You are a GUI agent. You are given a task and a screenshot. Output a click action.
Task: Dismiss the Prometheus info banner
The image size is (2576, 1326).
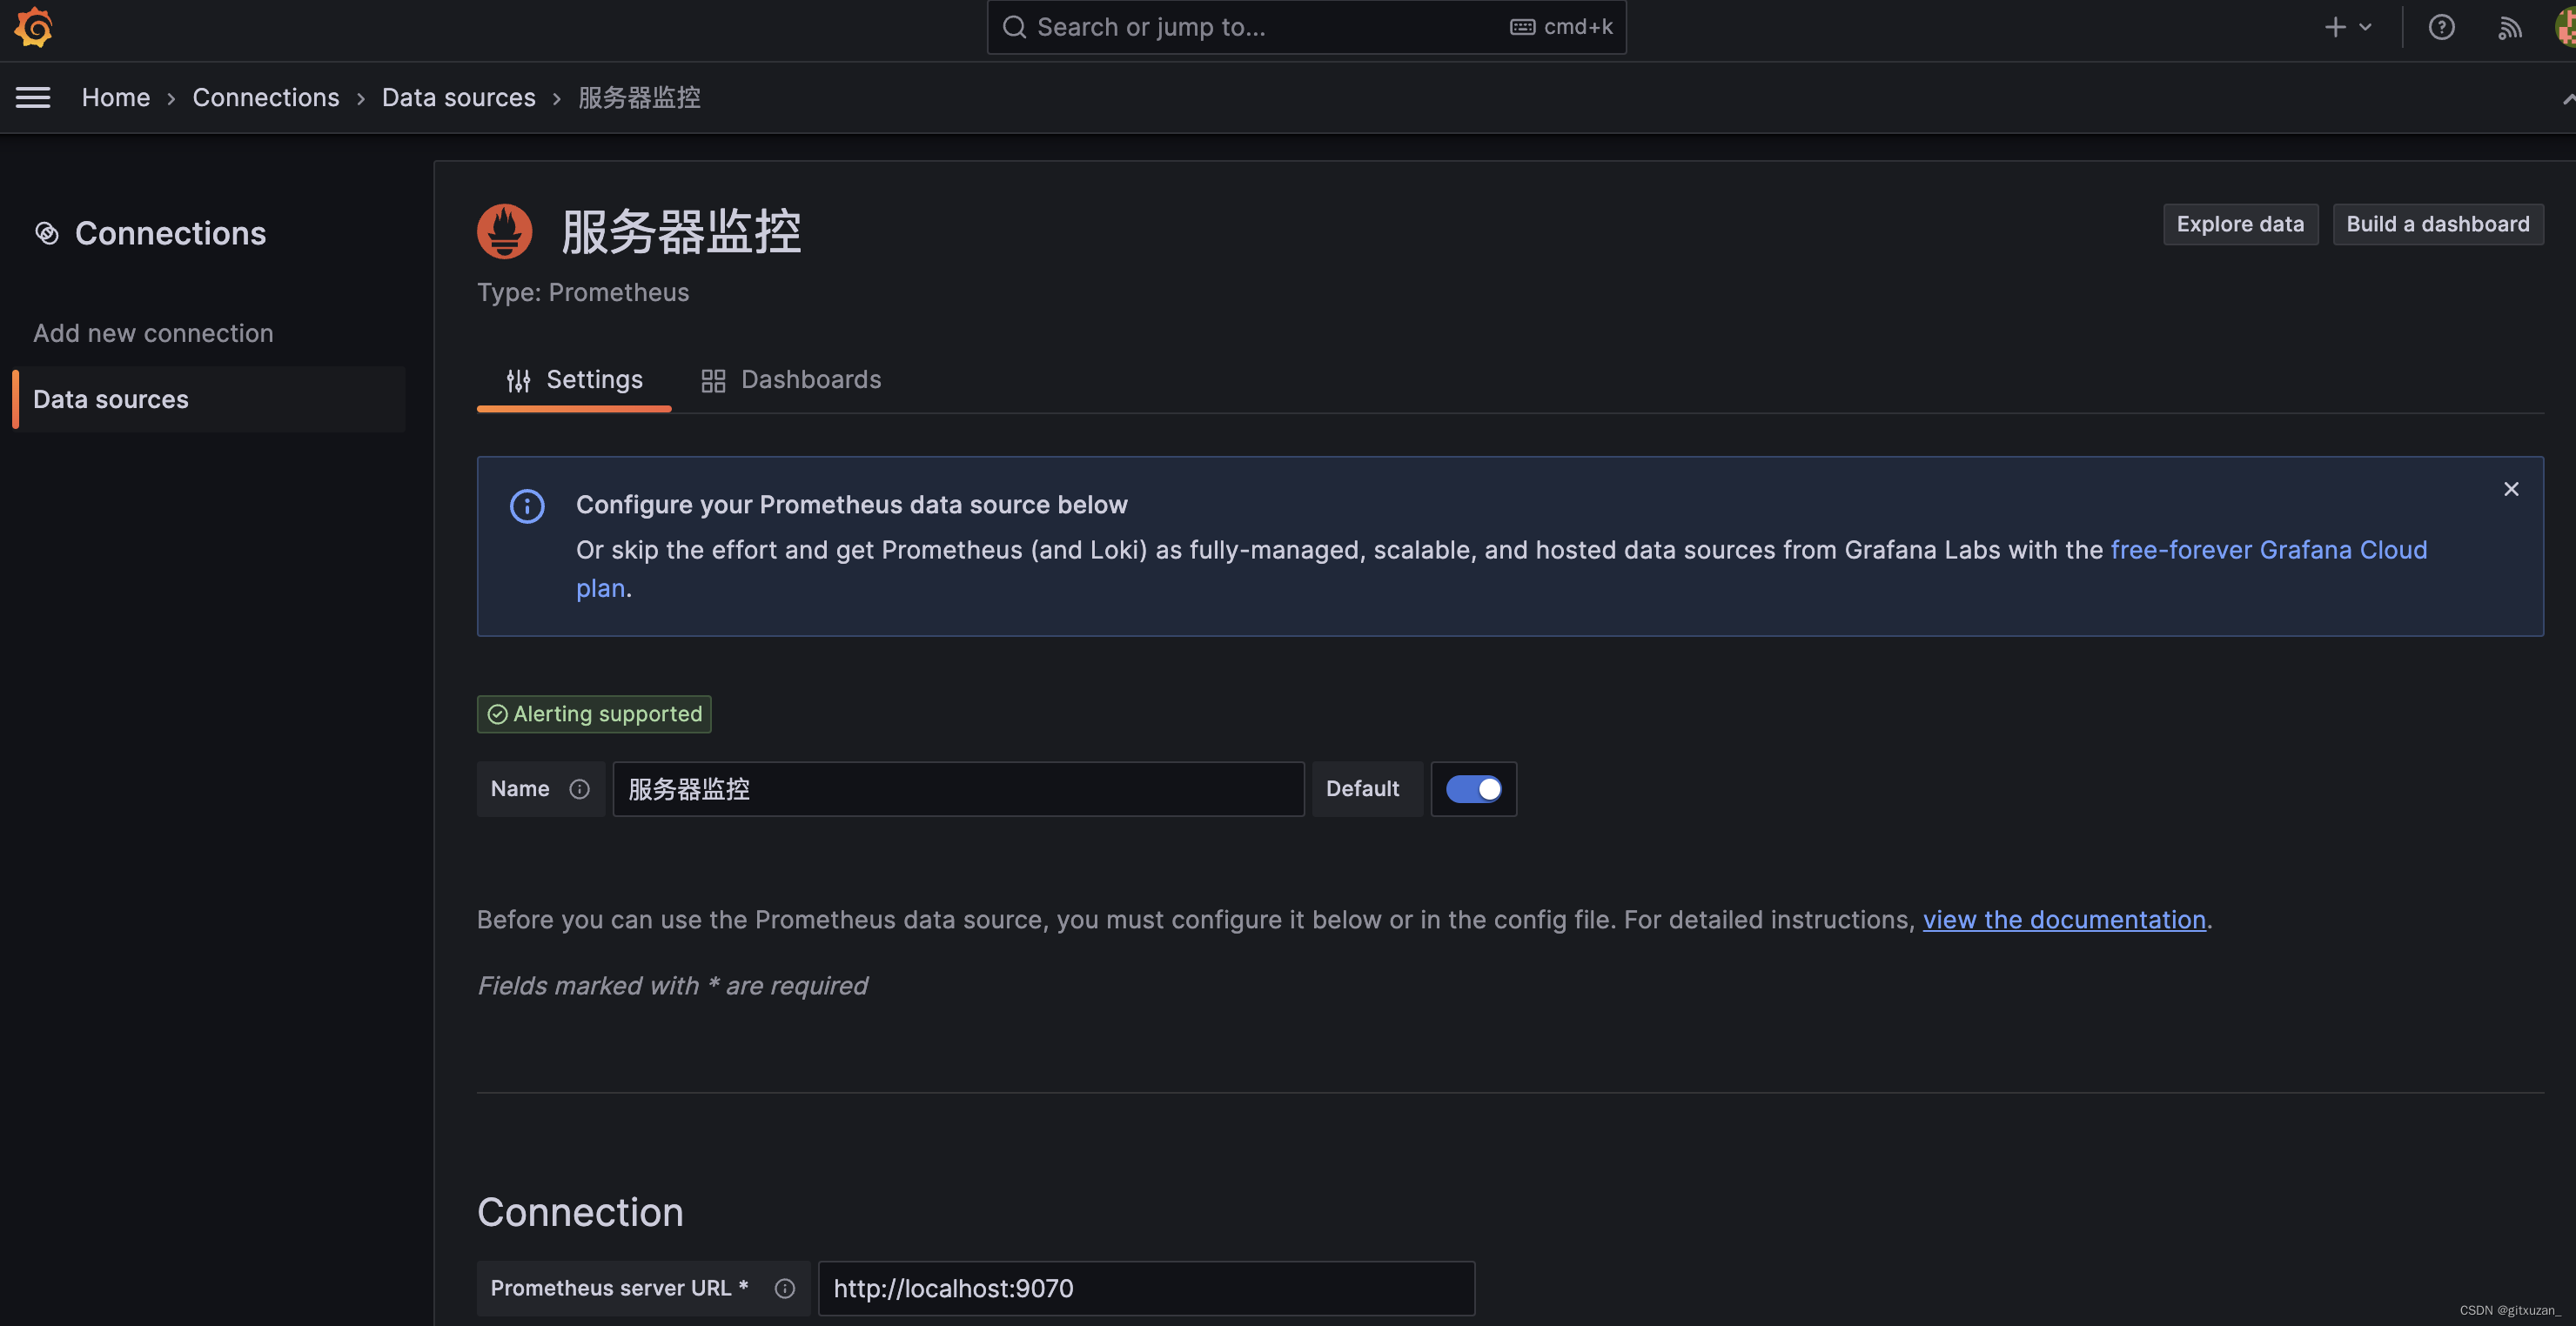click(2510, 489)
